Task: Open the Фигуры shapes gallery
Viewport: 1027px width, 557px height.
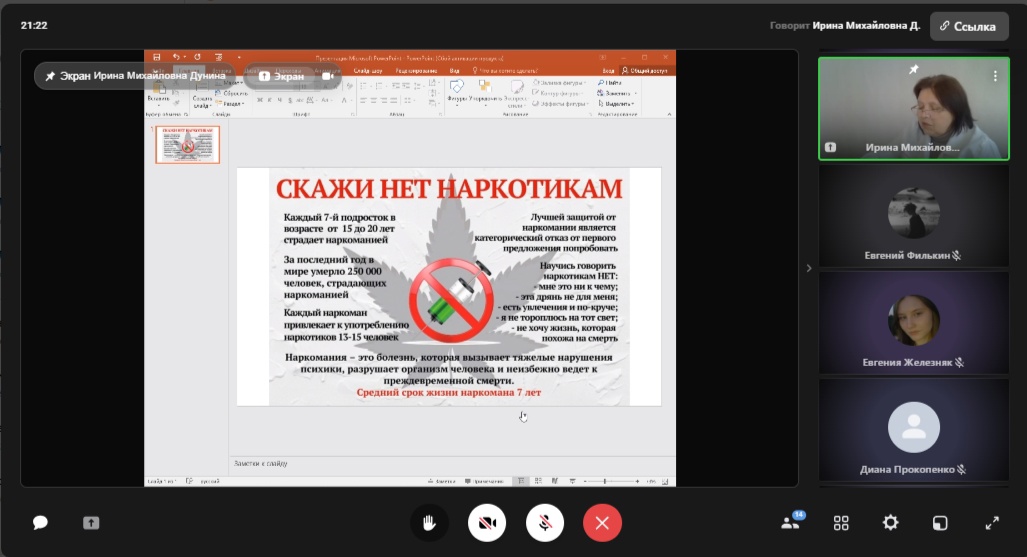Action: [x=457, y=92]
